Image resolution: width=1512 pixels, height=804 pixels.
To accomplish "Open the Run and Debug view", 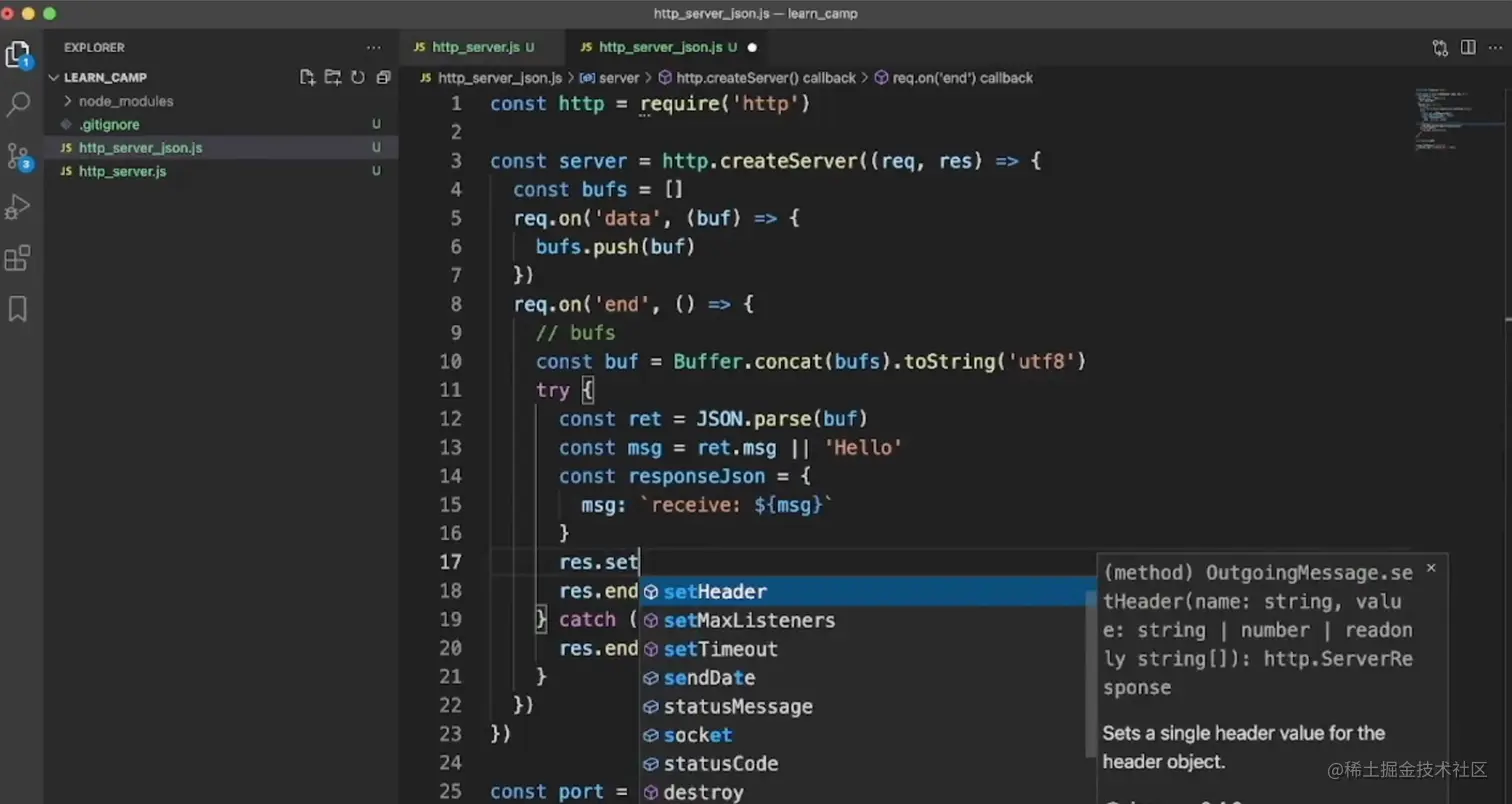I will [x=18, y=207].
